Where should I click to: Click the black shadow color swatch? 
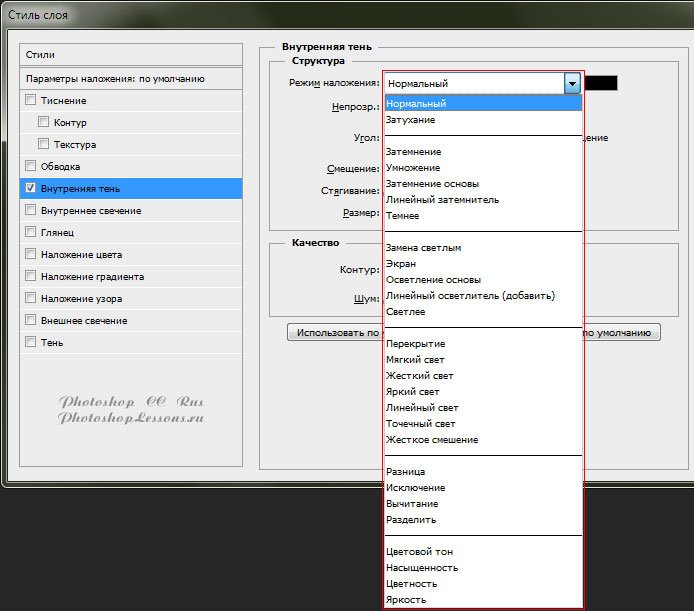tap(601, 83)
